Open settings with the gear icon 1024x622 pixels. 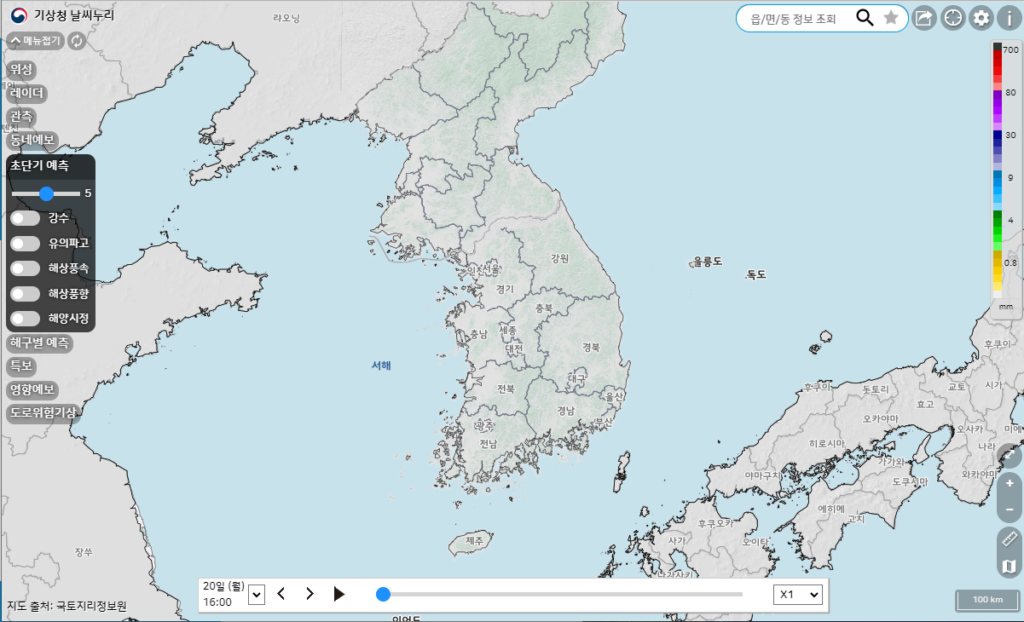[x=982, y=18]
